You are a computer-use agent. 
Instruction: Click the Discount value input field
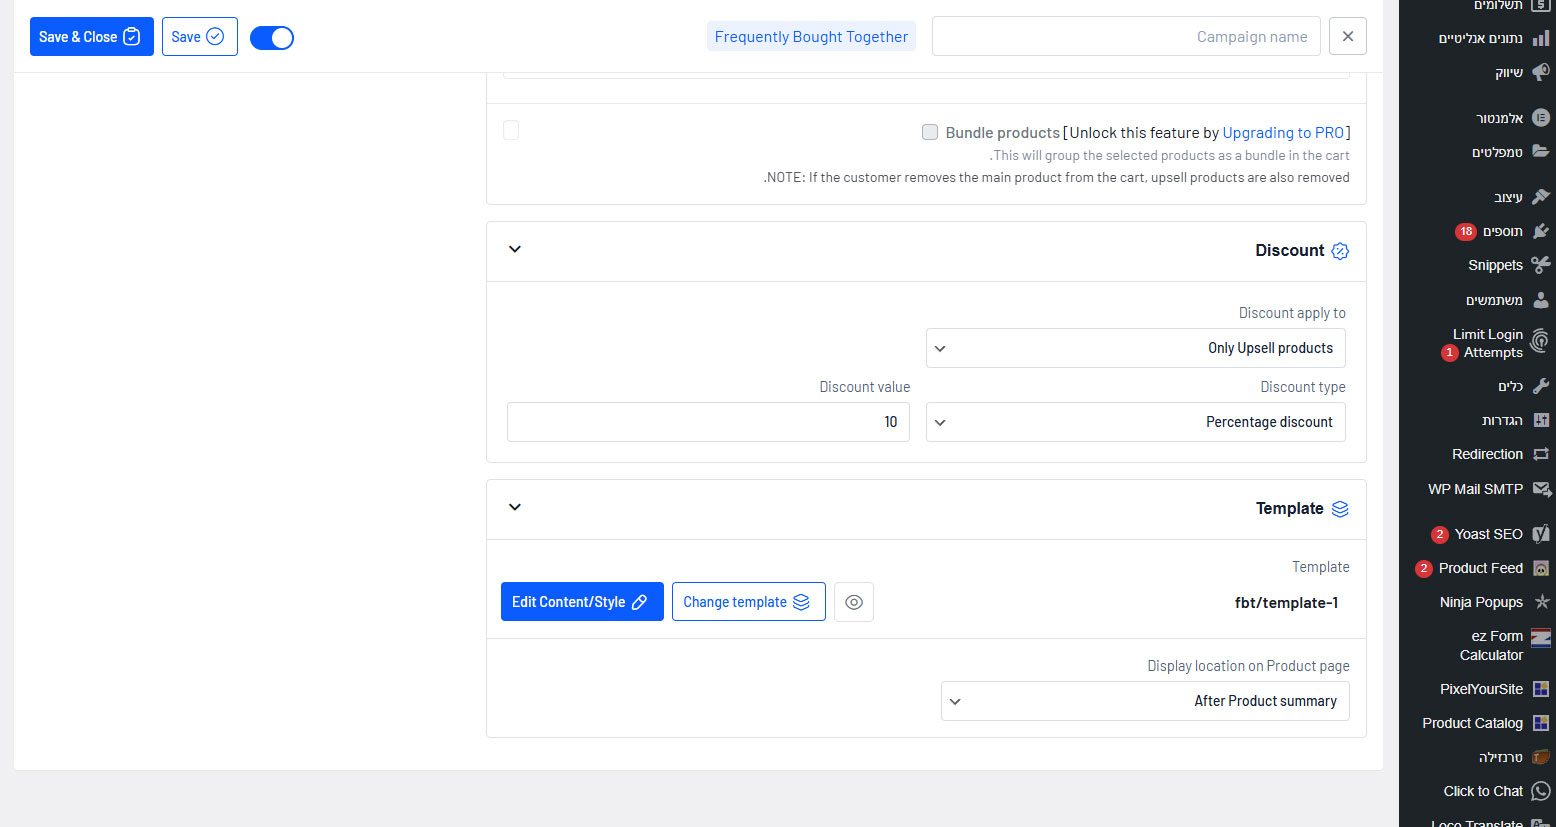tap(708, 422)
